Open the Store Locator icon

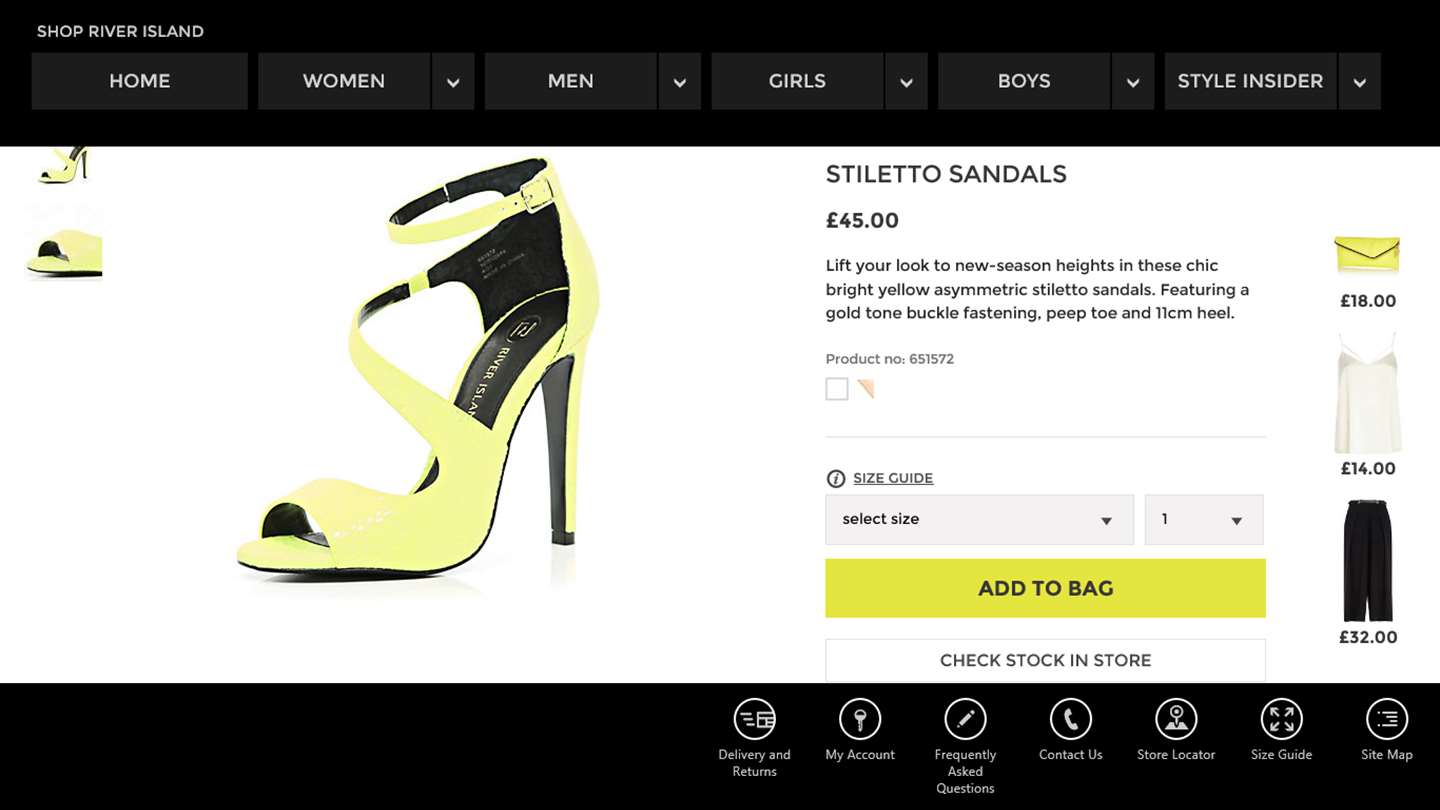(x=1176, y=719)
